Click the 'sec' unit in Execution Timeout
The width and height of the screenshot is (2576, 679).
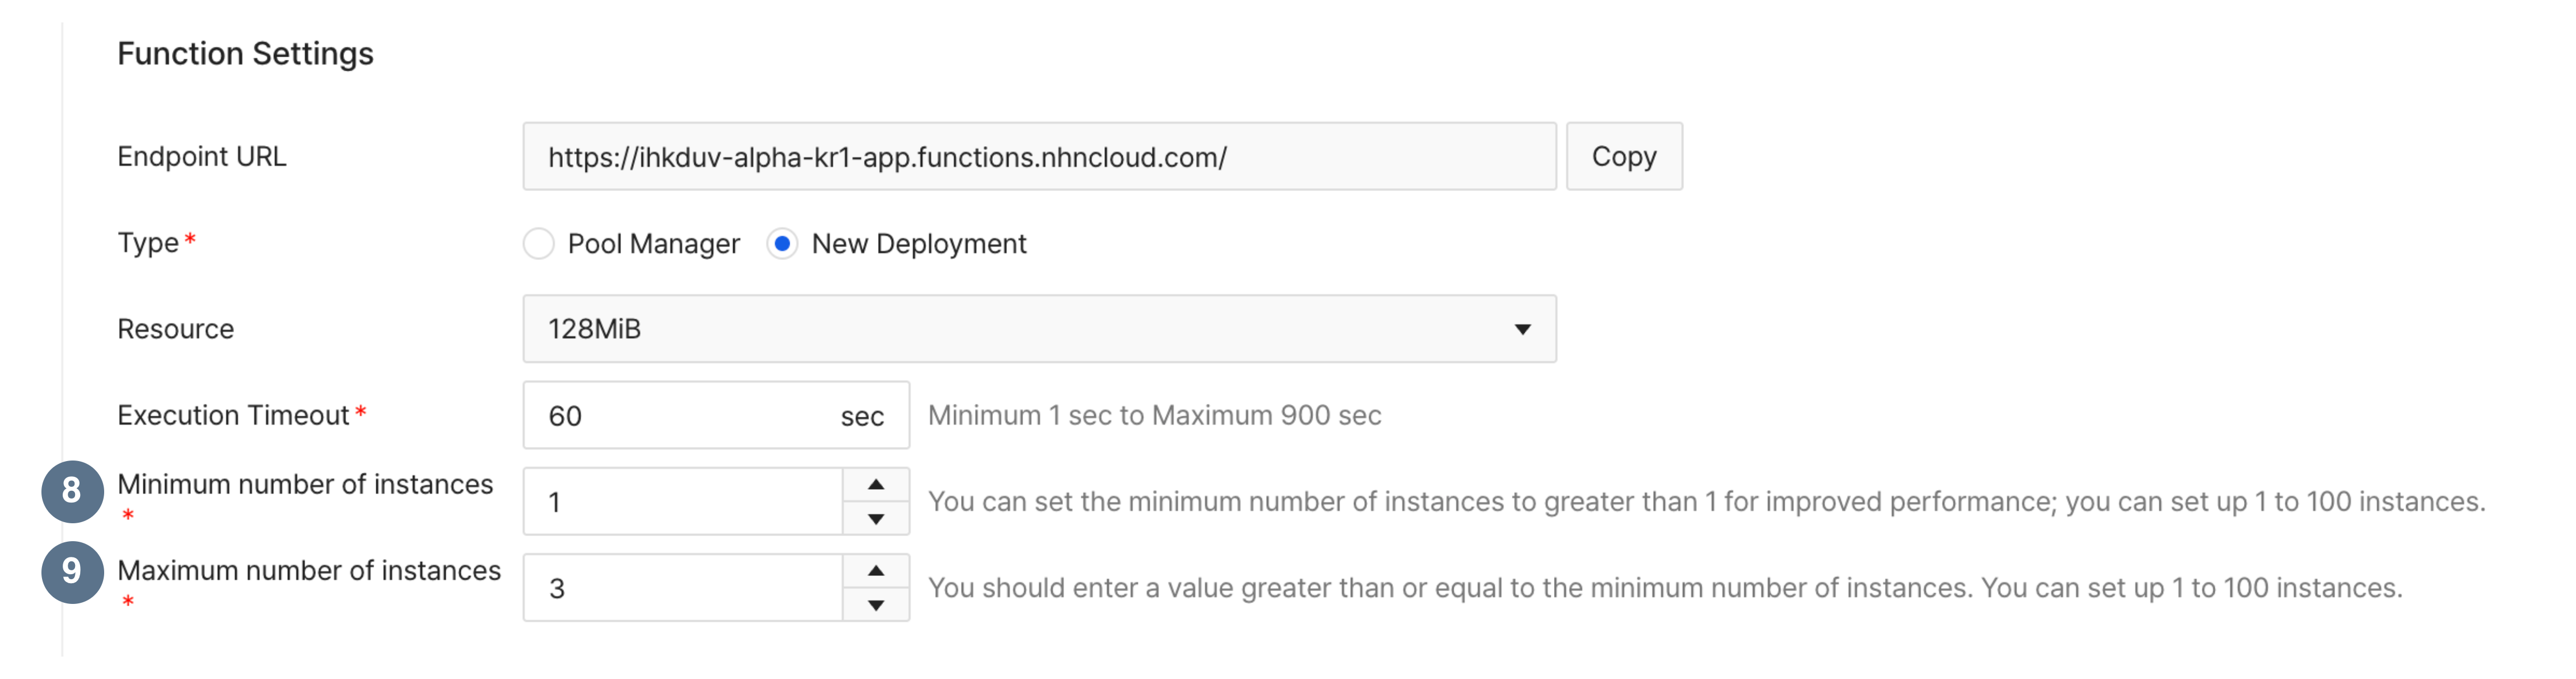pos(862,416)
